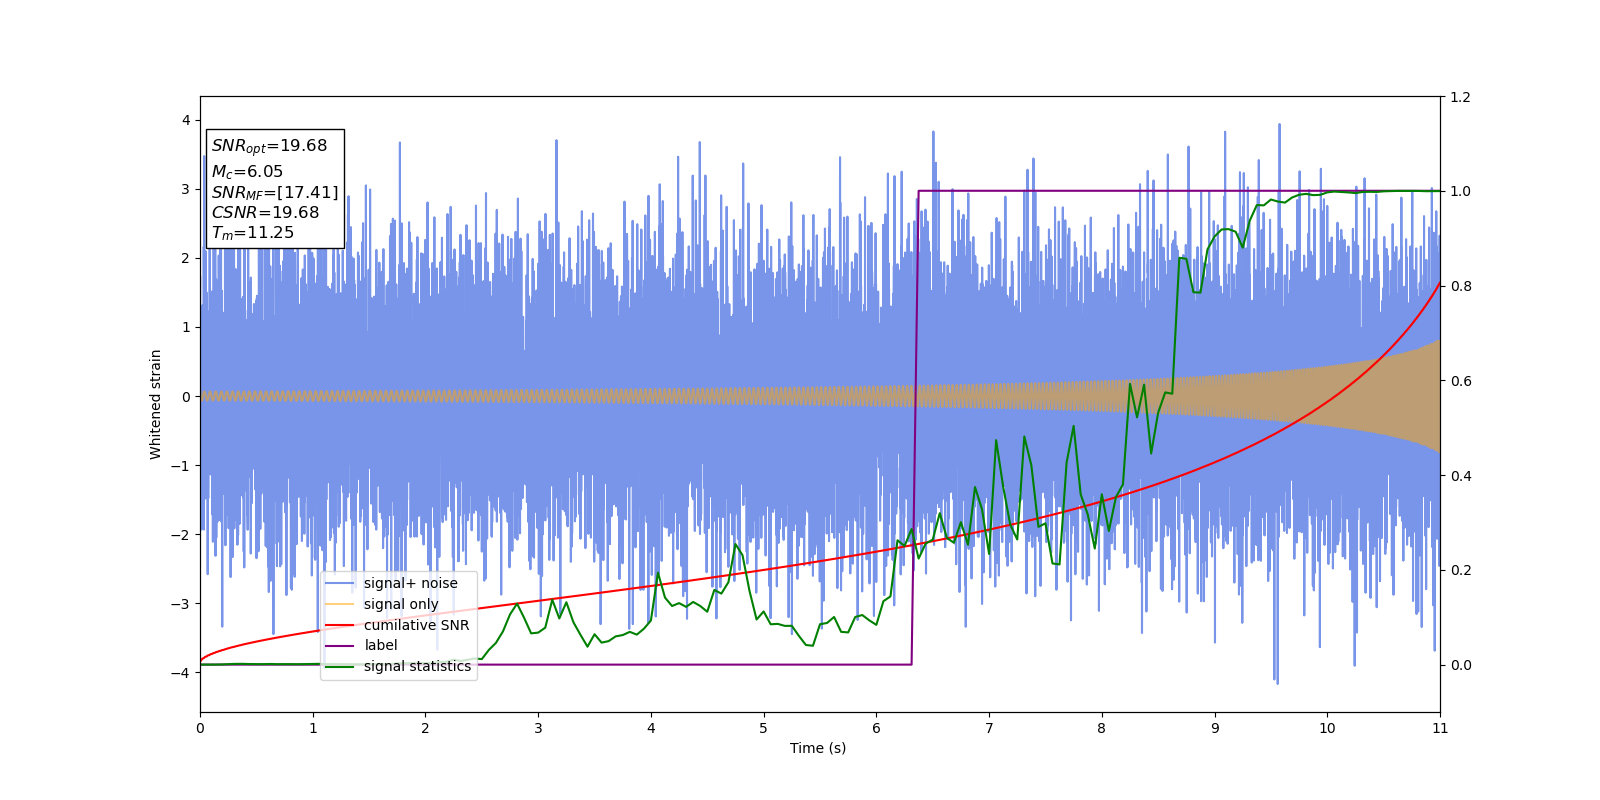1600x800 pixels.
Task: Select the SNRMF=[17.41] annotation line
Action: [x=275, y=192]
